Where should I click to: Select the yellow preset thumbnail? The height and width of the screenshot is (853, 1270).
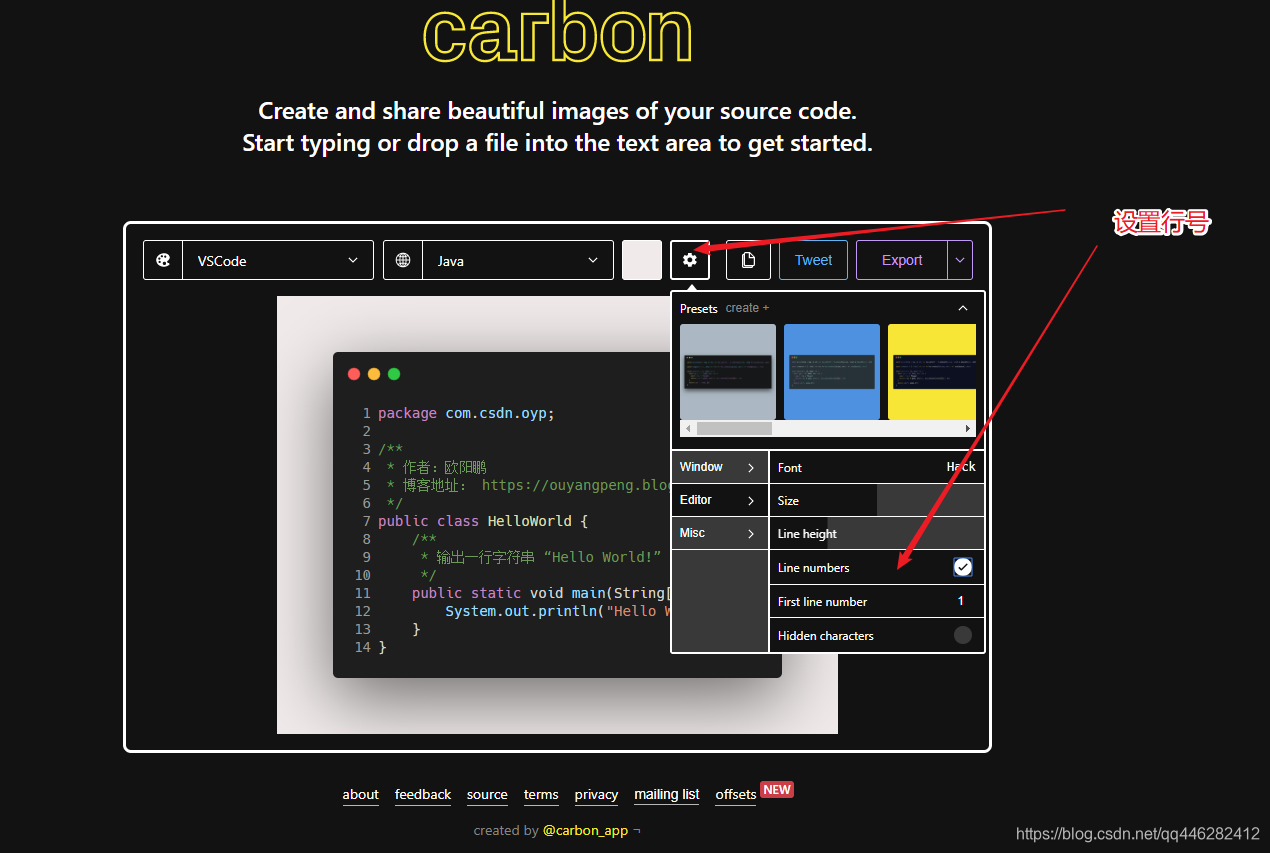tap(932, 372)
